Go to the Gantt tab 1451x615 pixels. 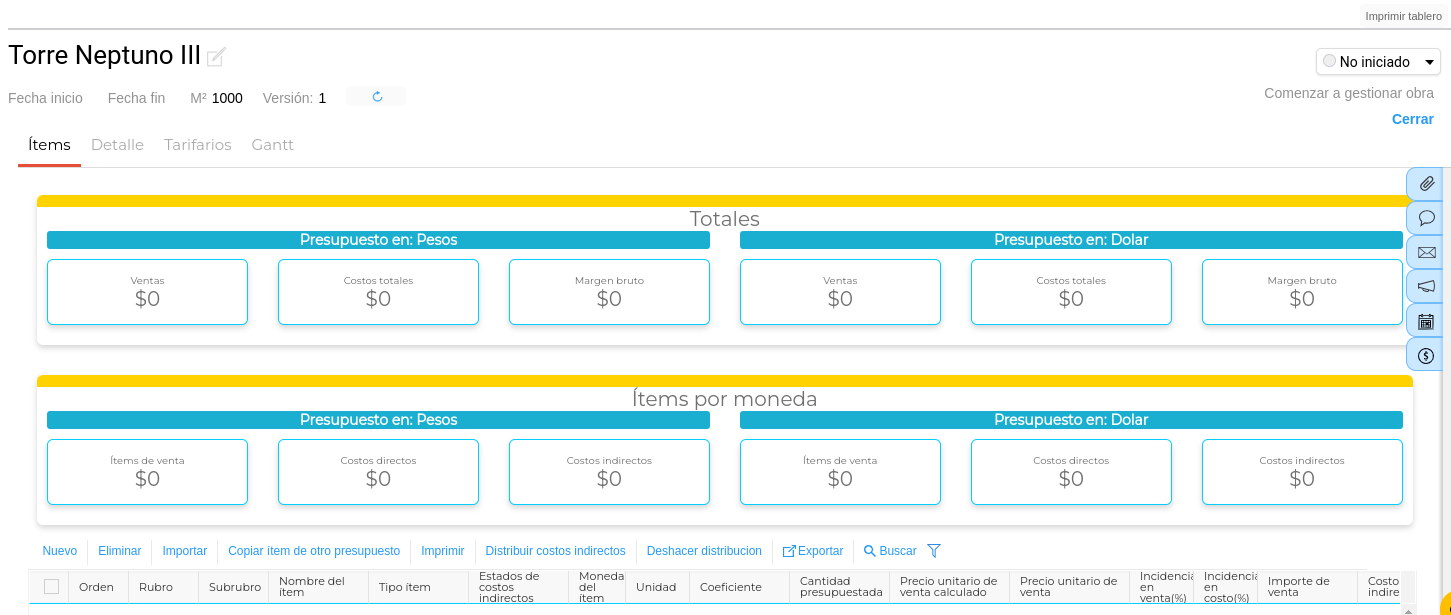(273, 145)
